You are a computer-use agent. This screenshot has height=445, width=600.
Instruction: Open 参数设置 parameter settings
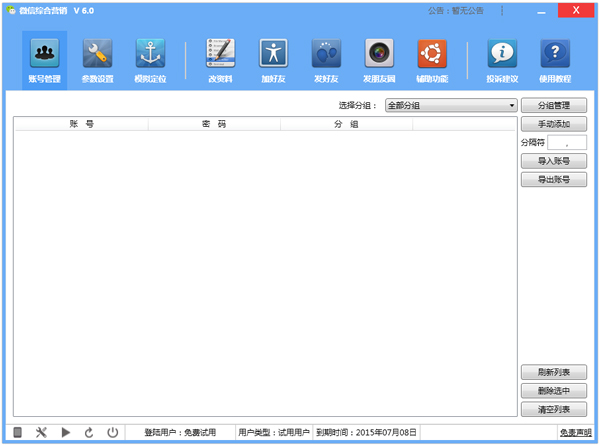coord(97,59)
